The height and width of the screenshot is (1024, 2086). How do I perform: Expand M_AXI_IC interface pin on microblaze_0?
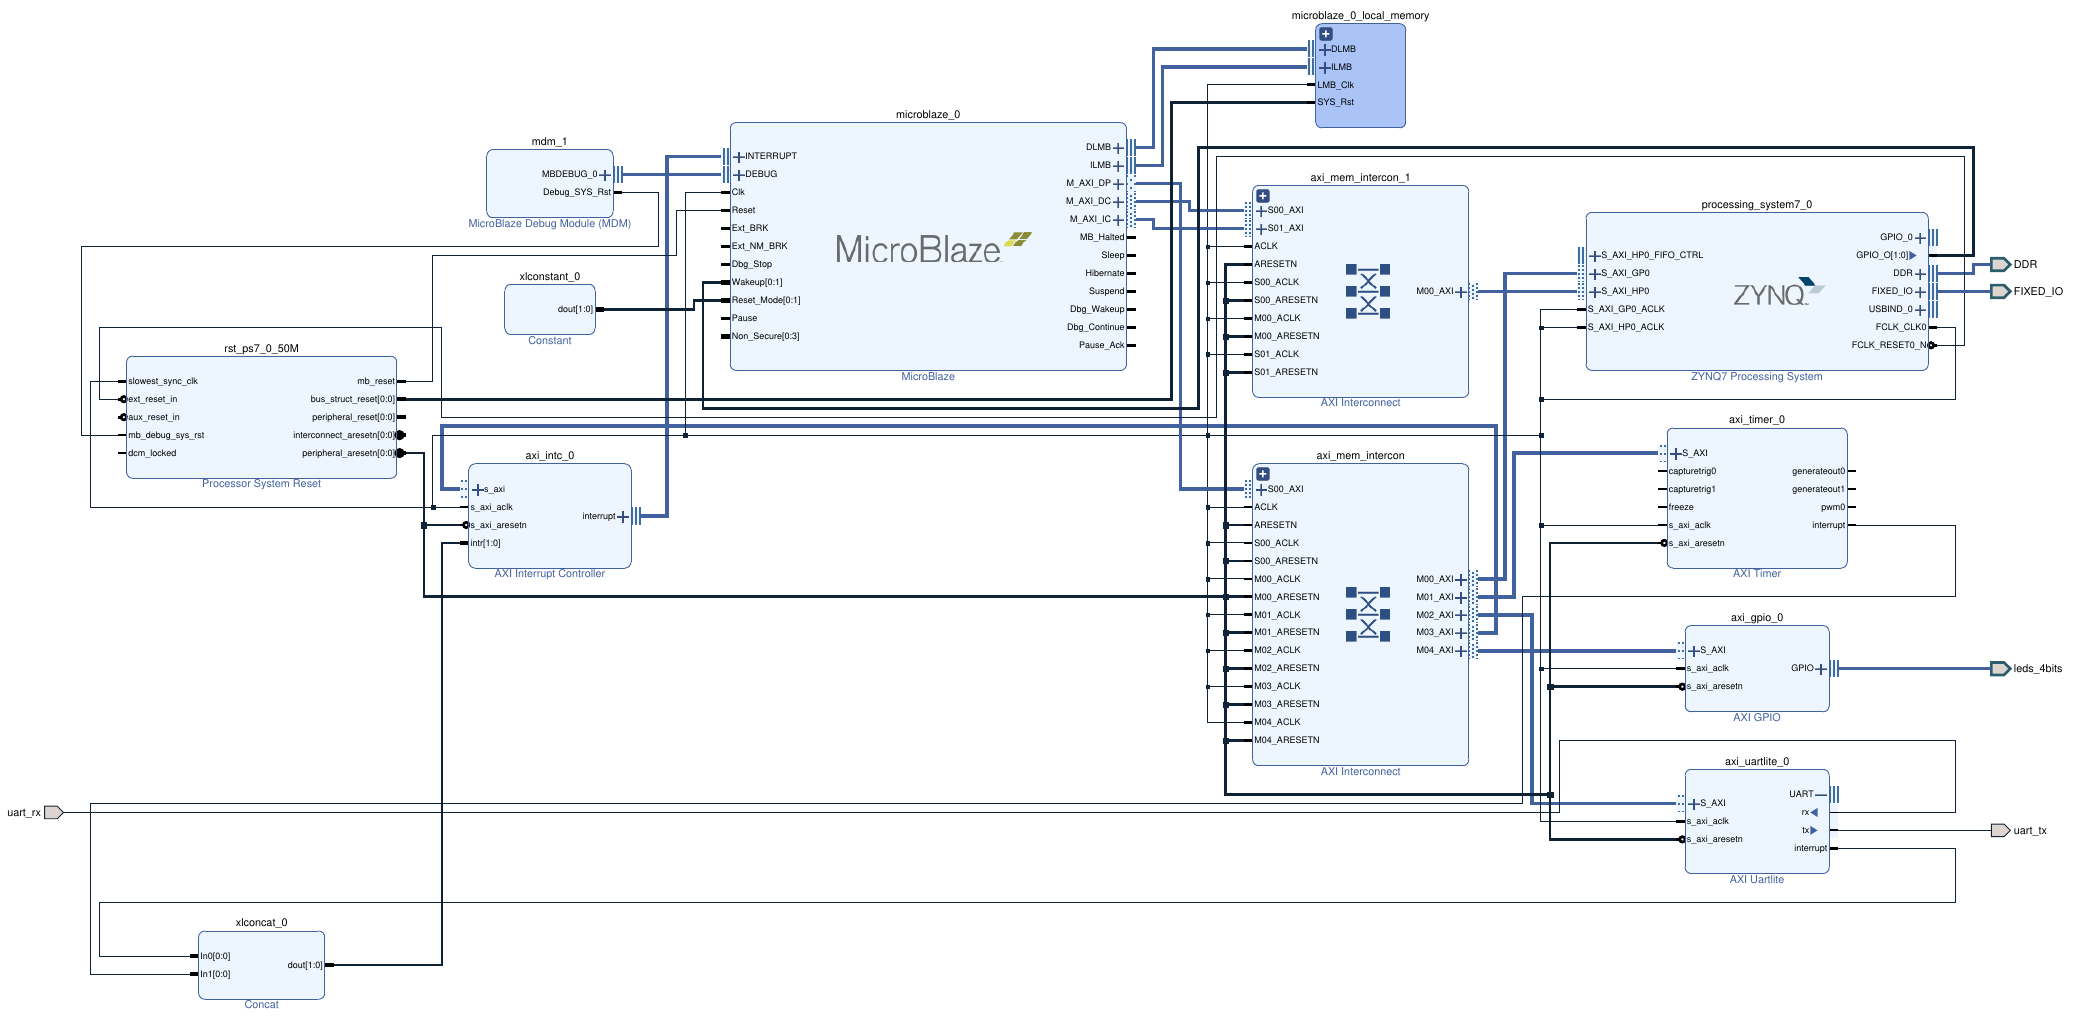(x=1119, y=220)
